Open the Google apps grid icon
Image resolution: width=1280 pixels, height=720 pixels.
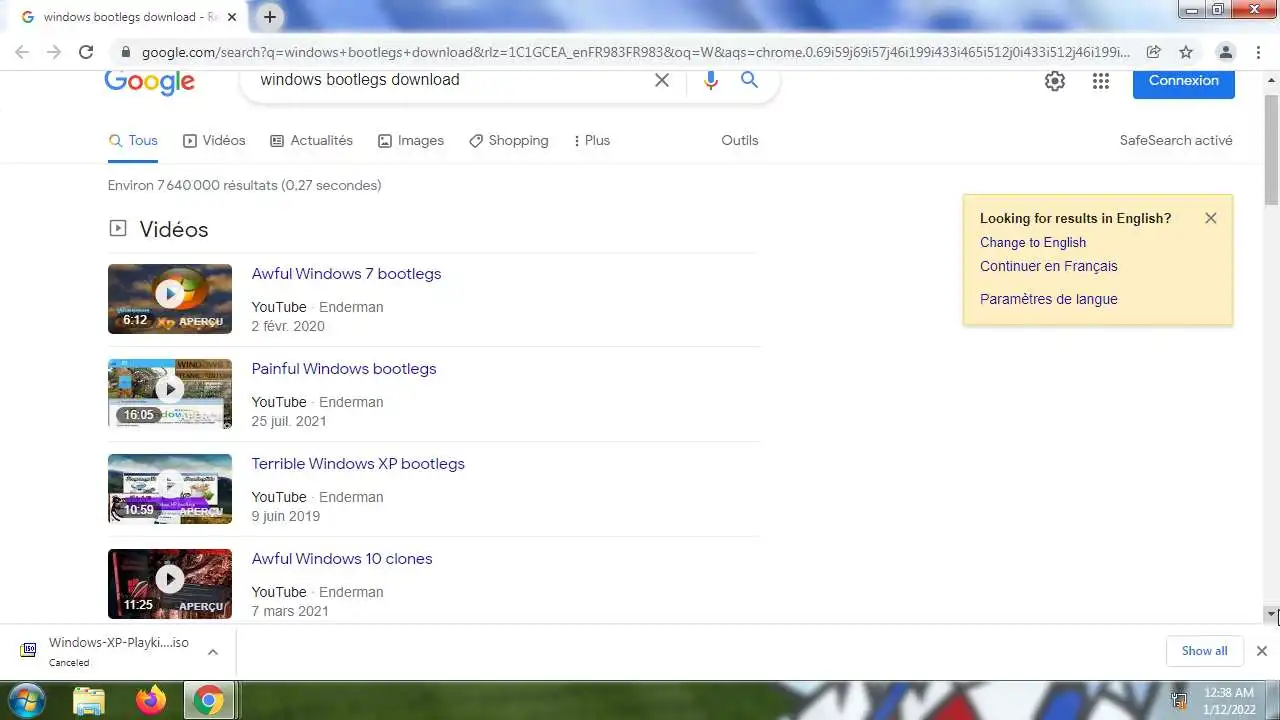pyautogui.click(x=1101, y=82)
